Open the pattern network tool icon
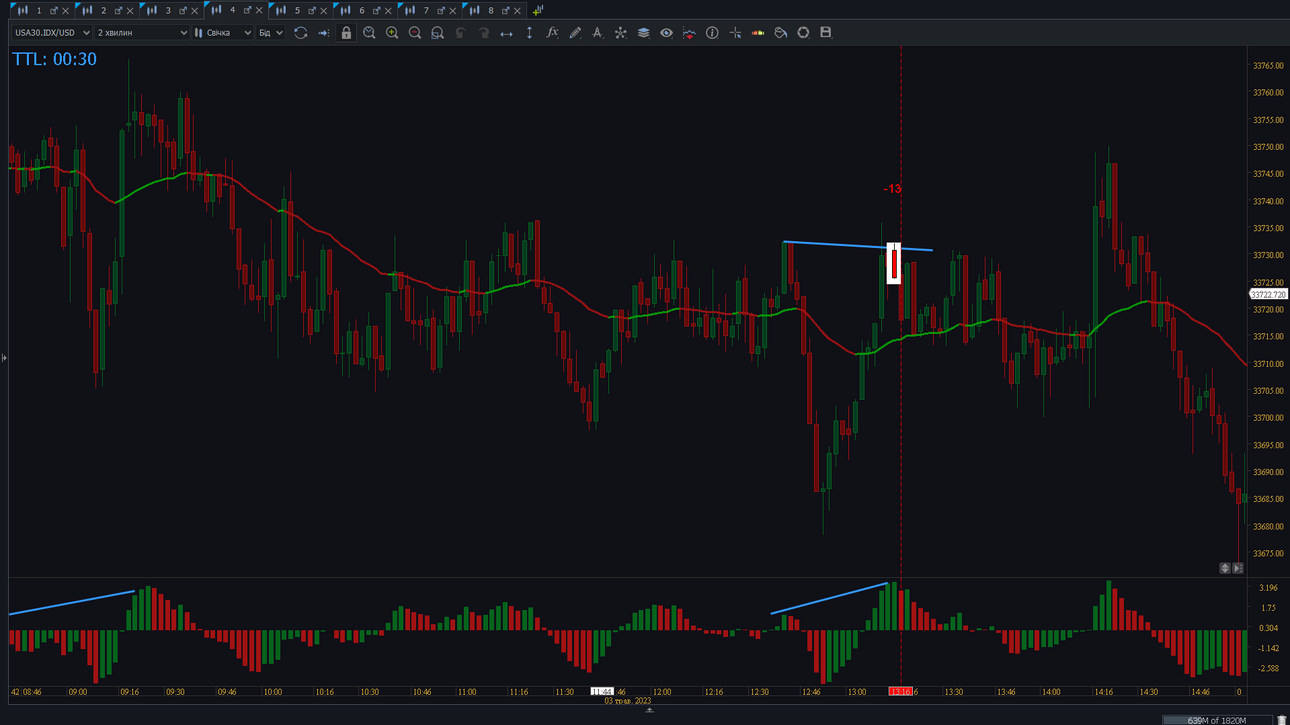The width and height of the screenshot is (1290, 725). click(620, 33)
